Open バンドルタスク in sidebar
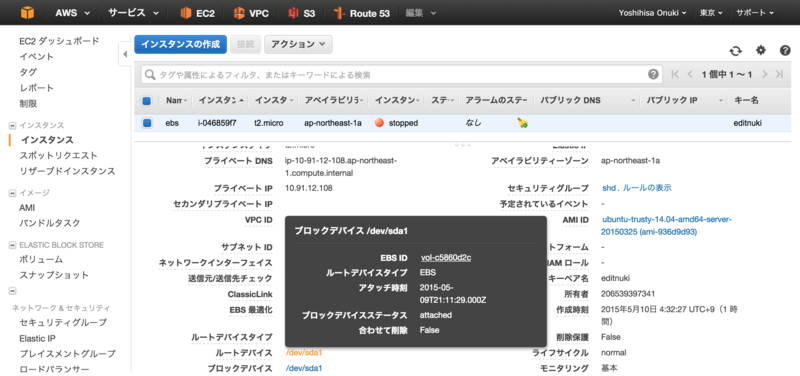The height and width of the screenshot is (376, 800). 49,223
